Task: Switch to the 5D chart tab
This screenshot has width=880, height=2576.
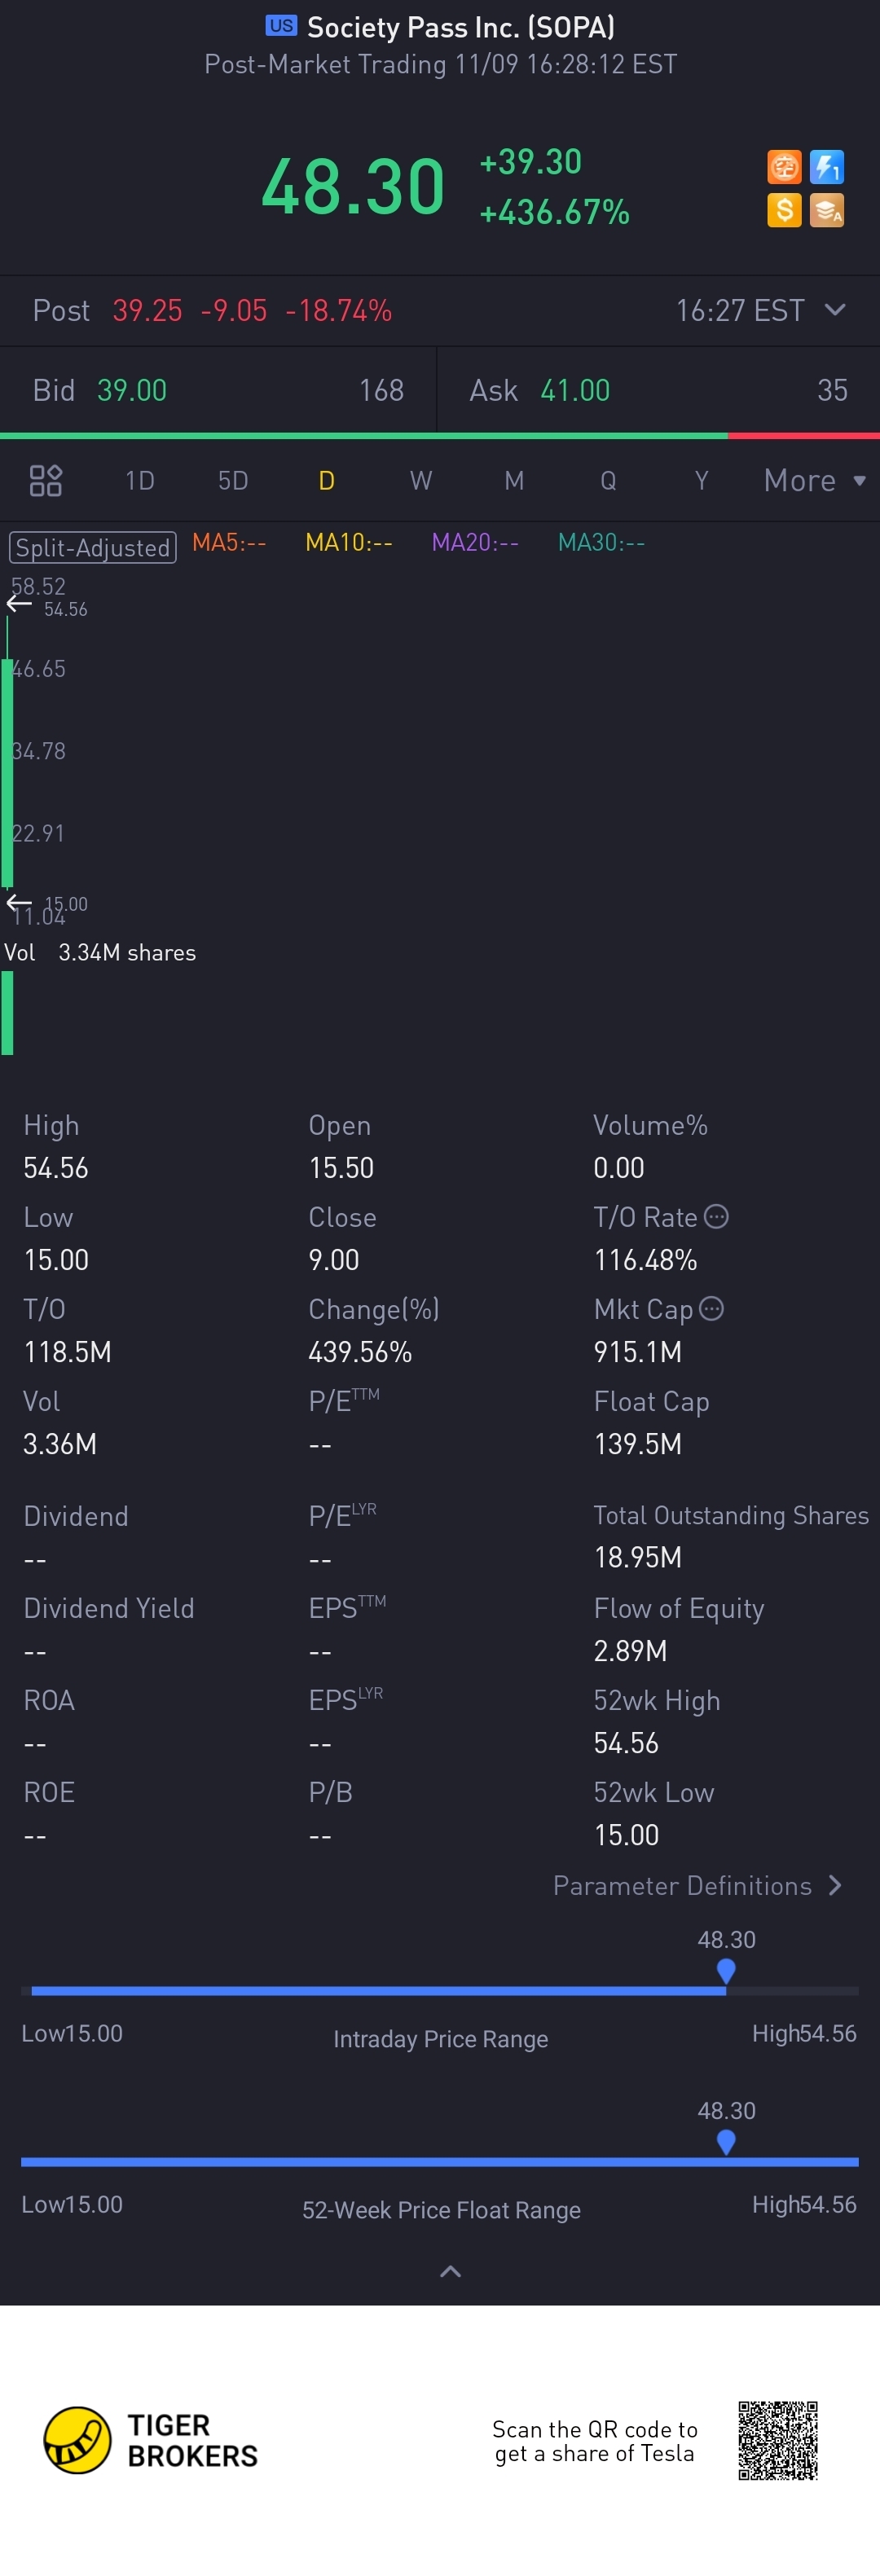Action: click(233, 481)
